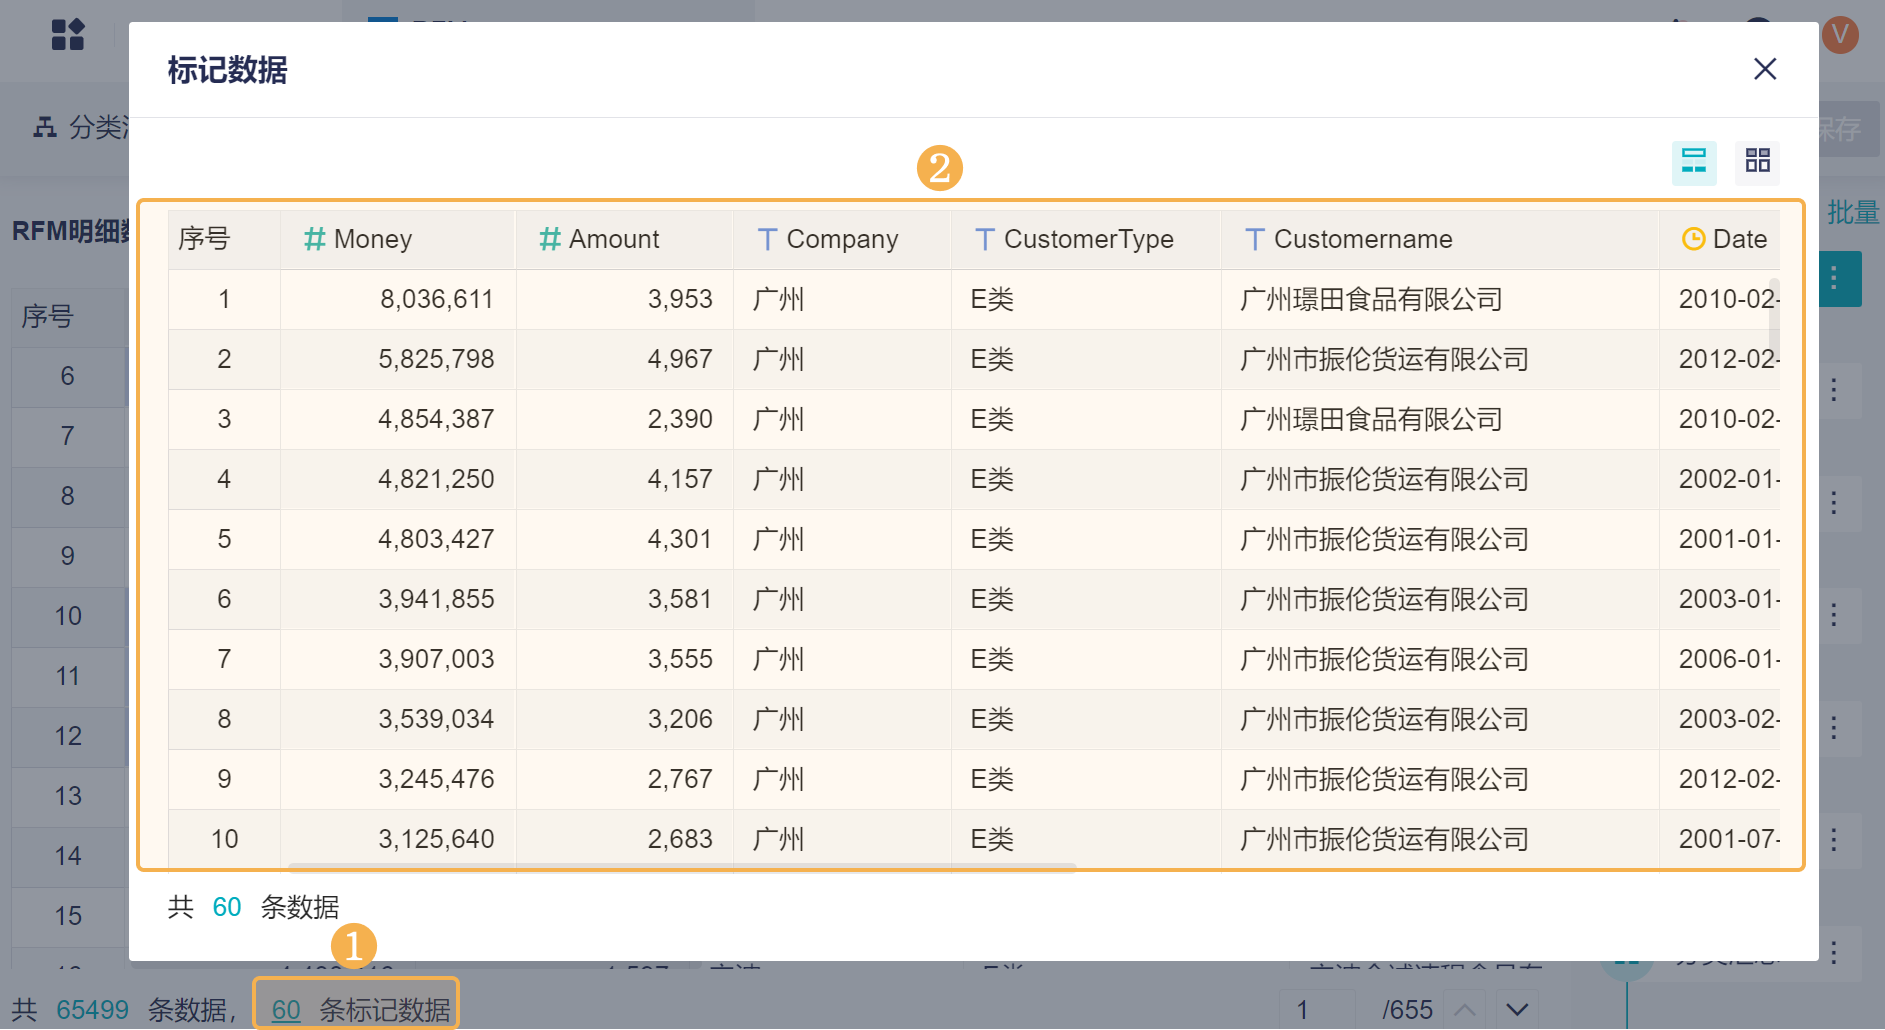The image size is (1885, 1030).
Task: Click the 批量 button
Action: pyautogui.click(x=1853, y=212)
